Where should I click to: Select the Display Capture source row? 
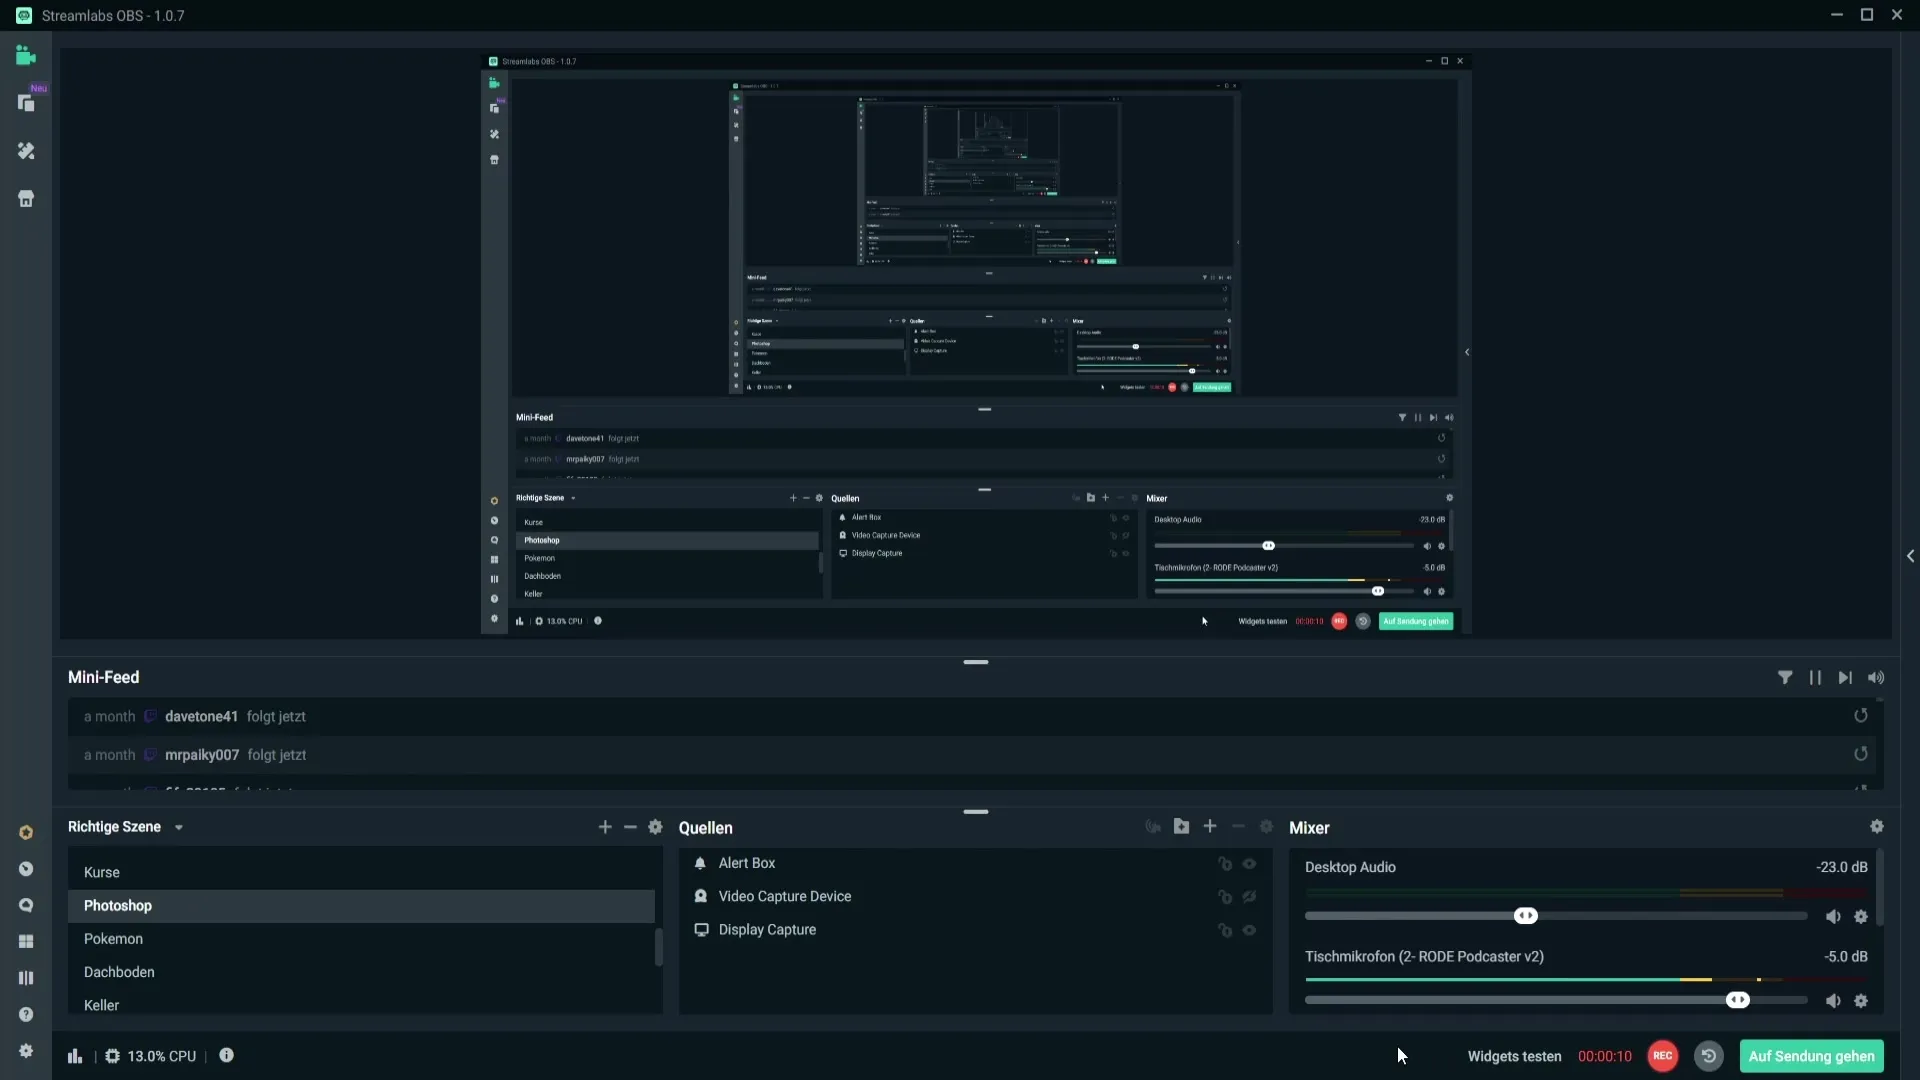point(976,930)
